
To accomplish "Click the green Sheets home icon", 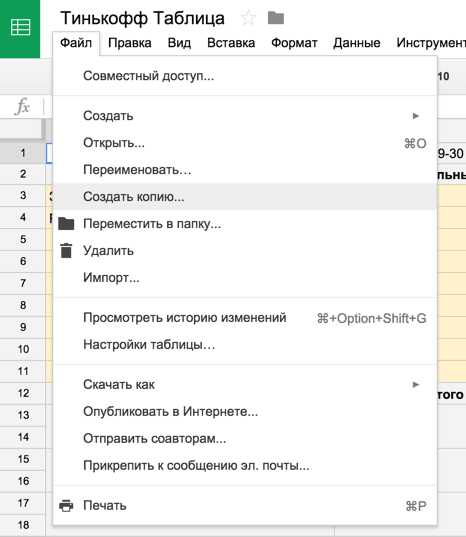I will pyautogui.click(x=20, y=29).
